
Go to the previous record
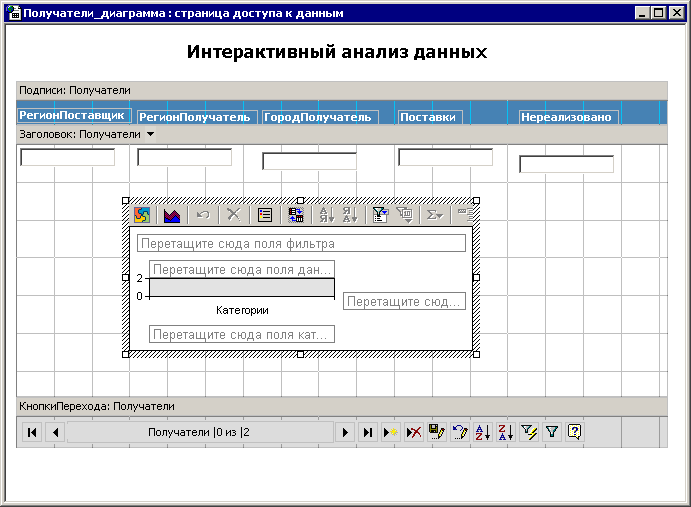pos(56,432)
